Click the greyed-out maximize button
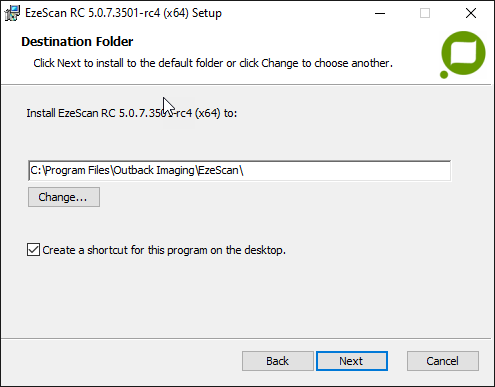 click(x=425, y=13)
